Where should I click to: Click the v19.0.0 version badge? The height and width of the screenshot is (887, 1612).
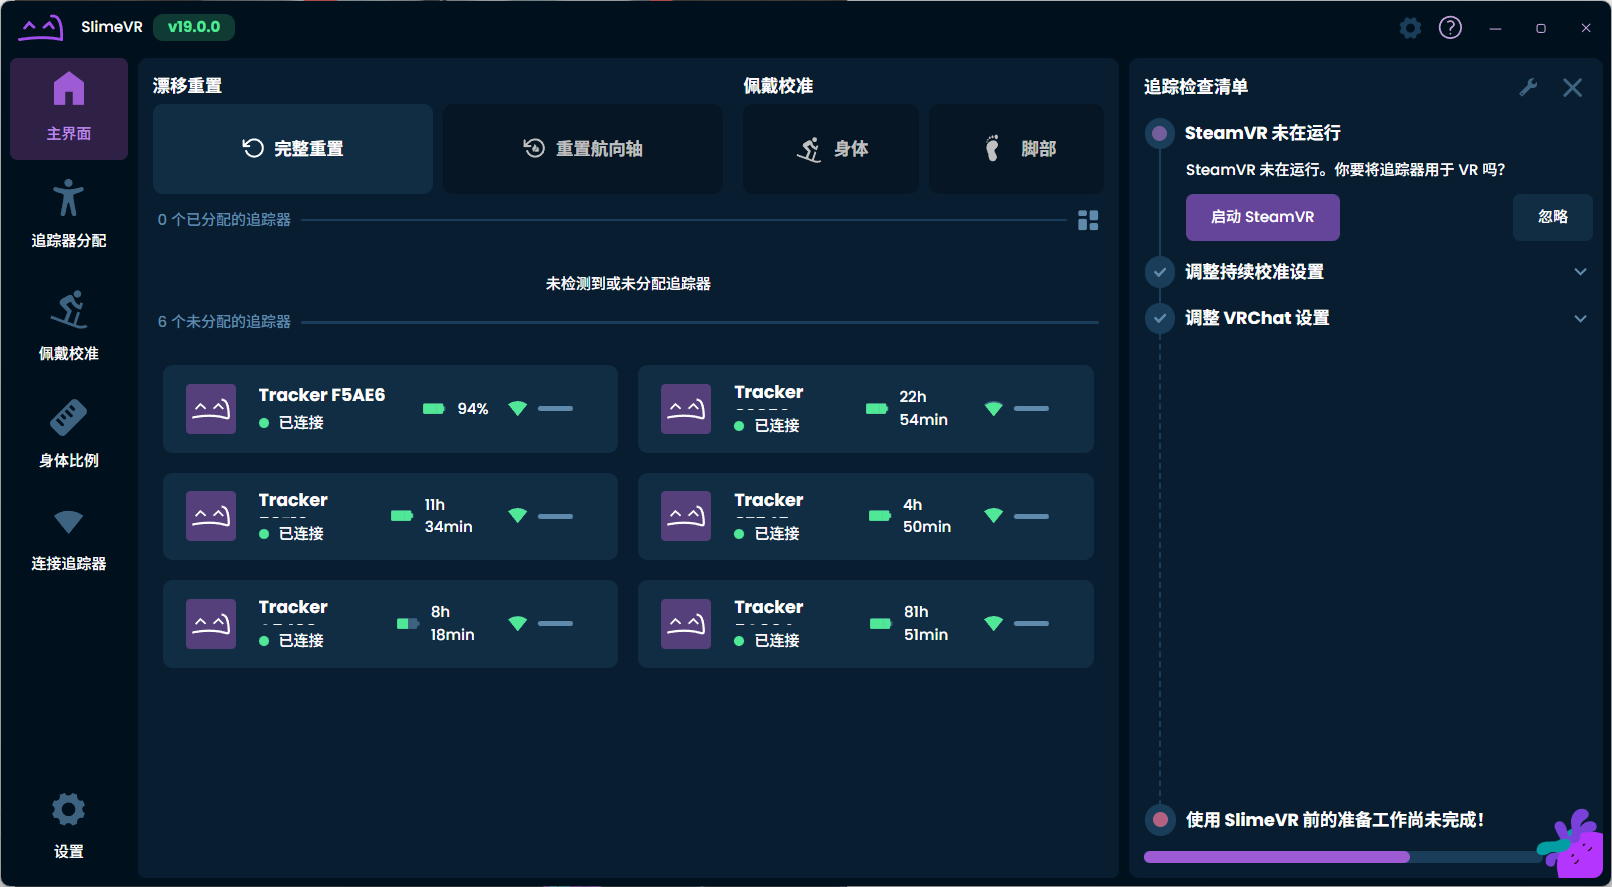coord(194,27)
